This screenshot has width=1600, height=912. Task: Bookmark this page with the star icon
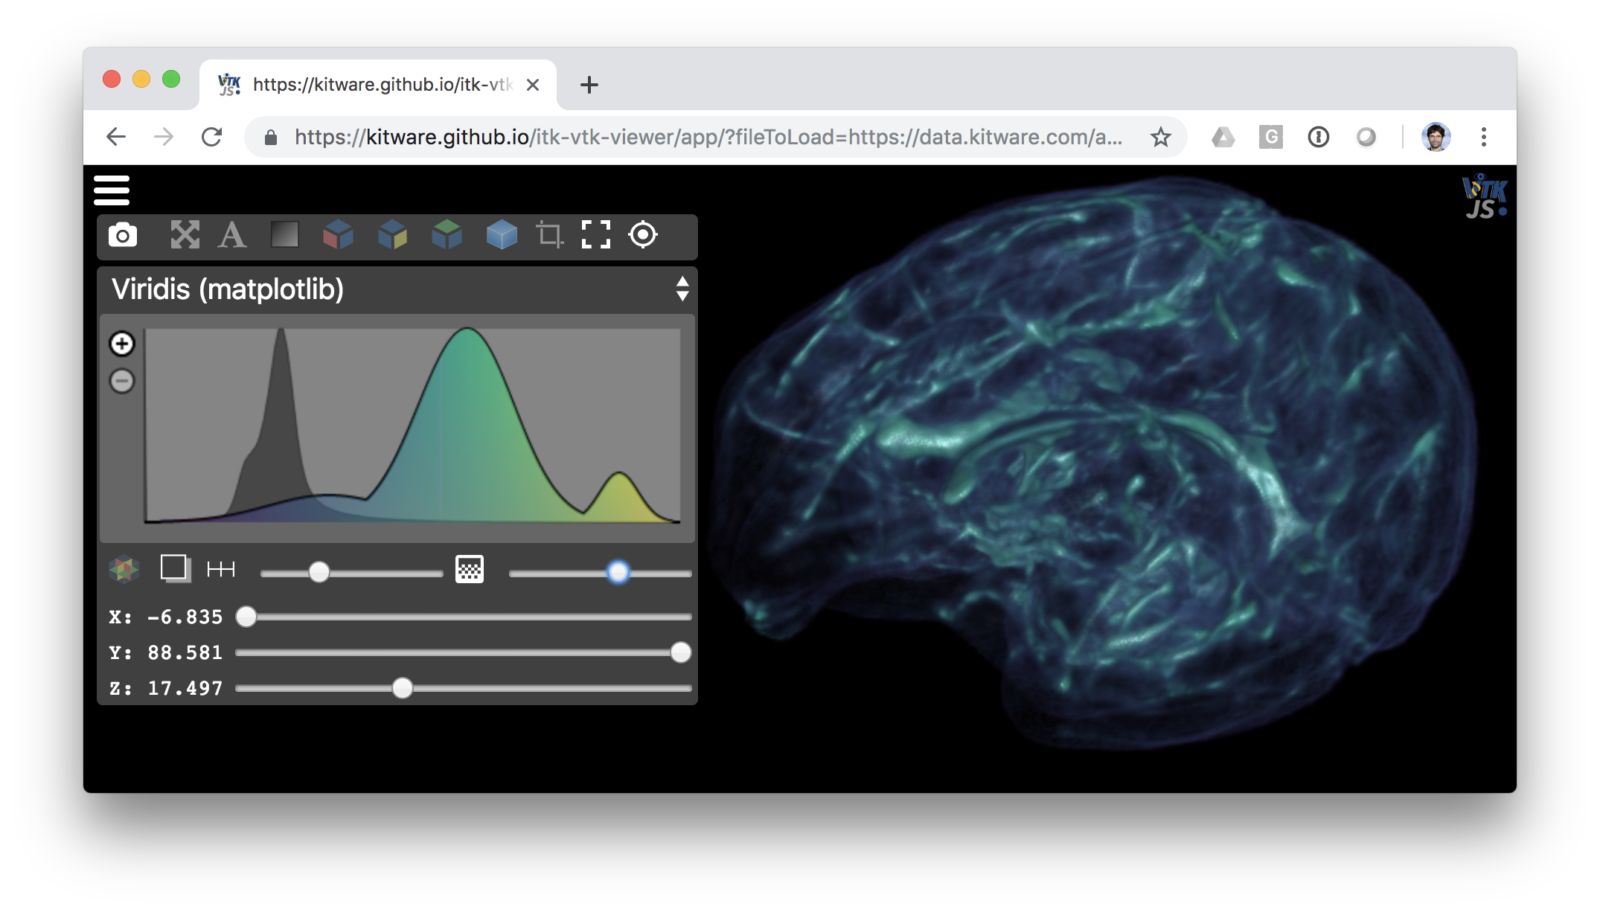1160,137
